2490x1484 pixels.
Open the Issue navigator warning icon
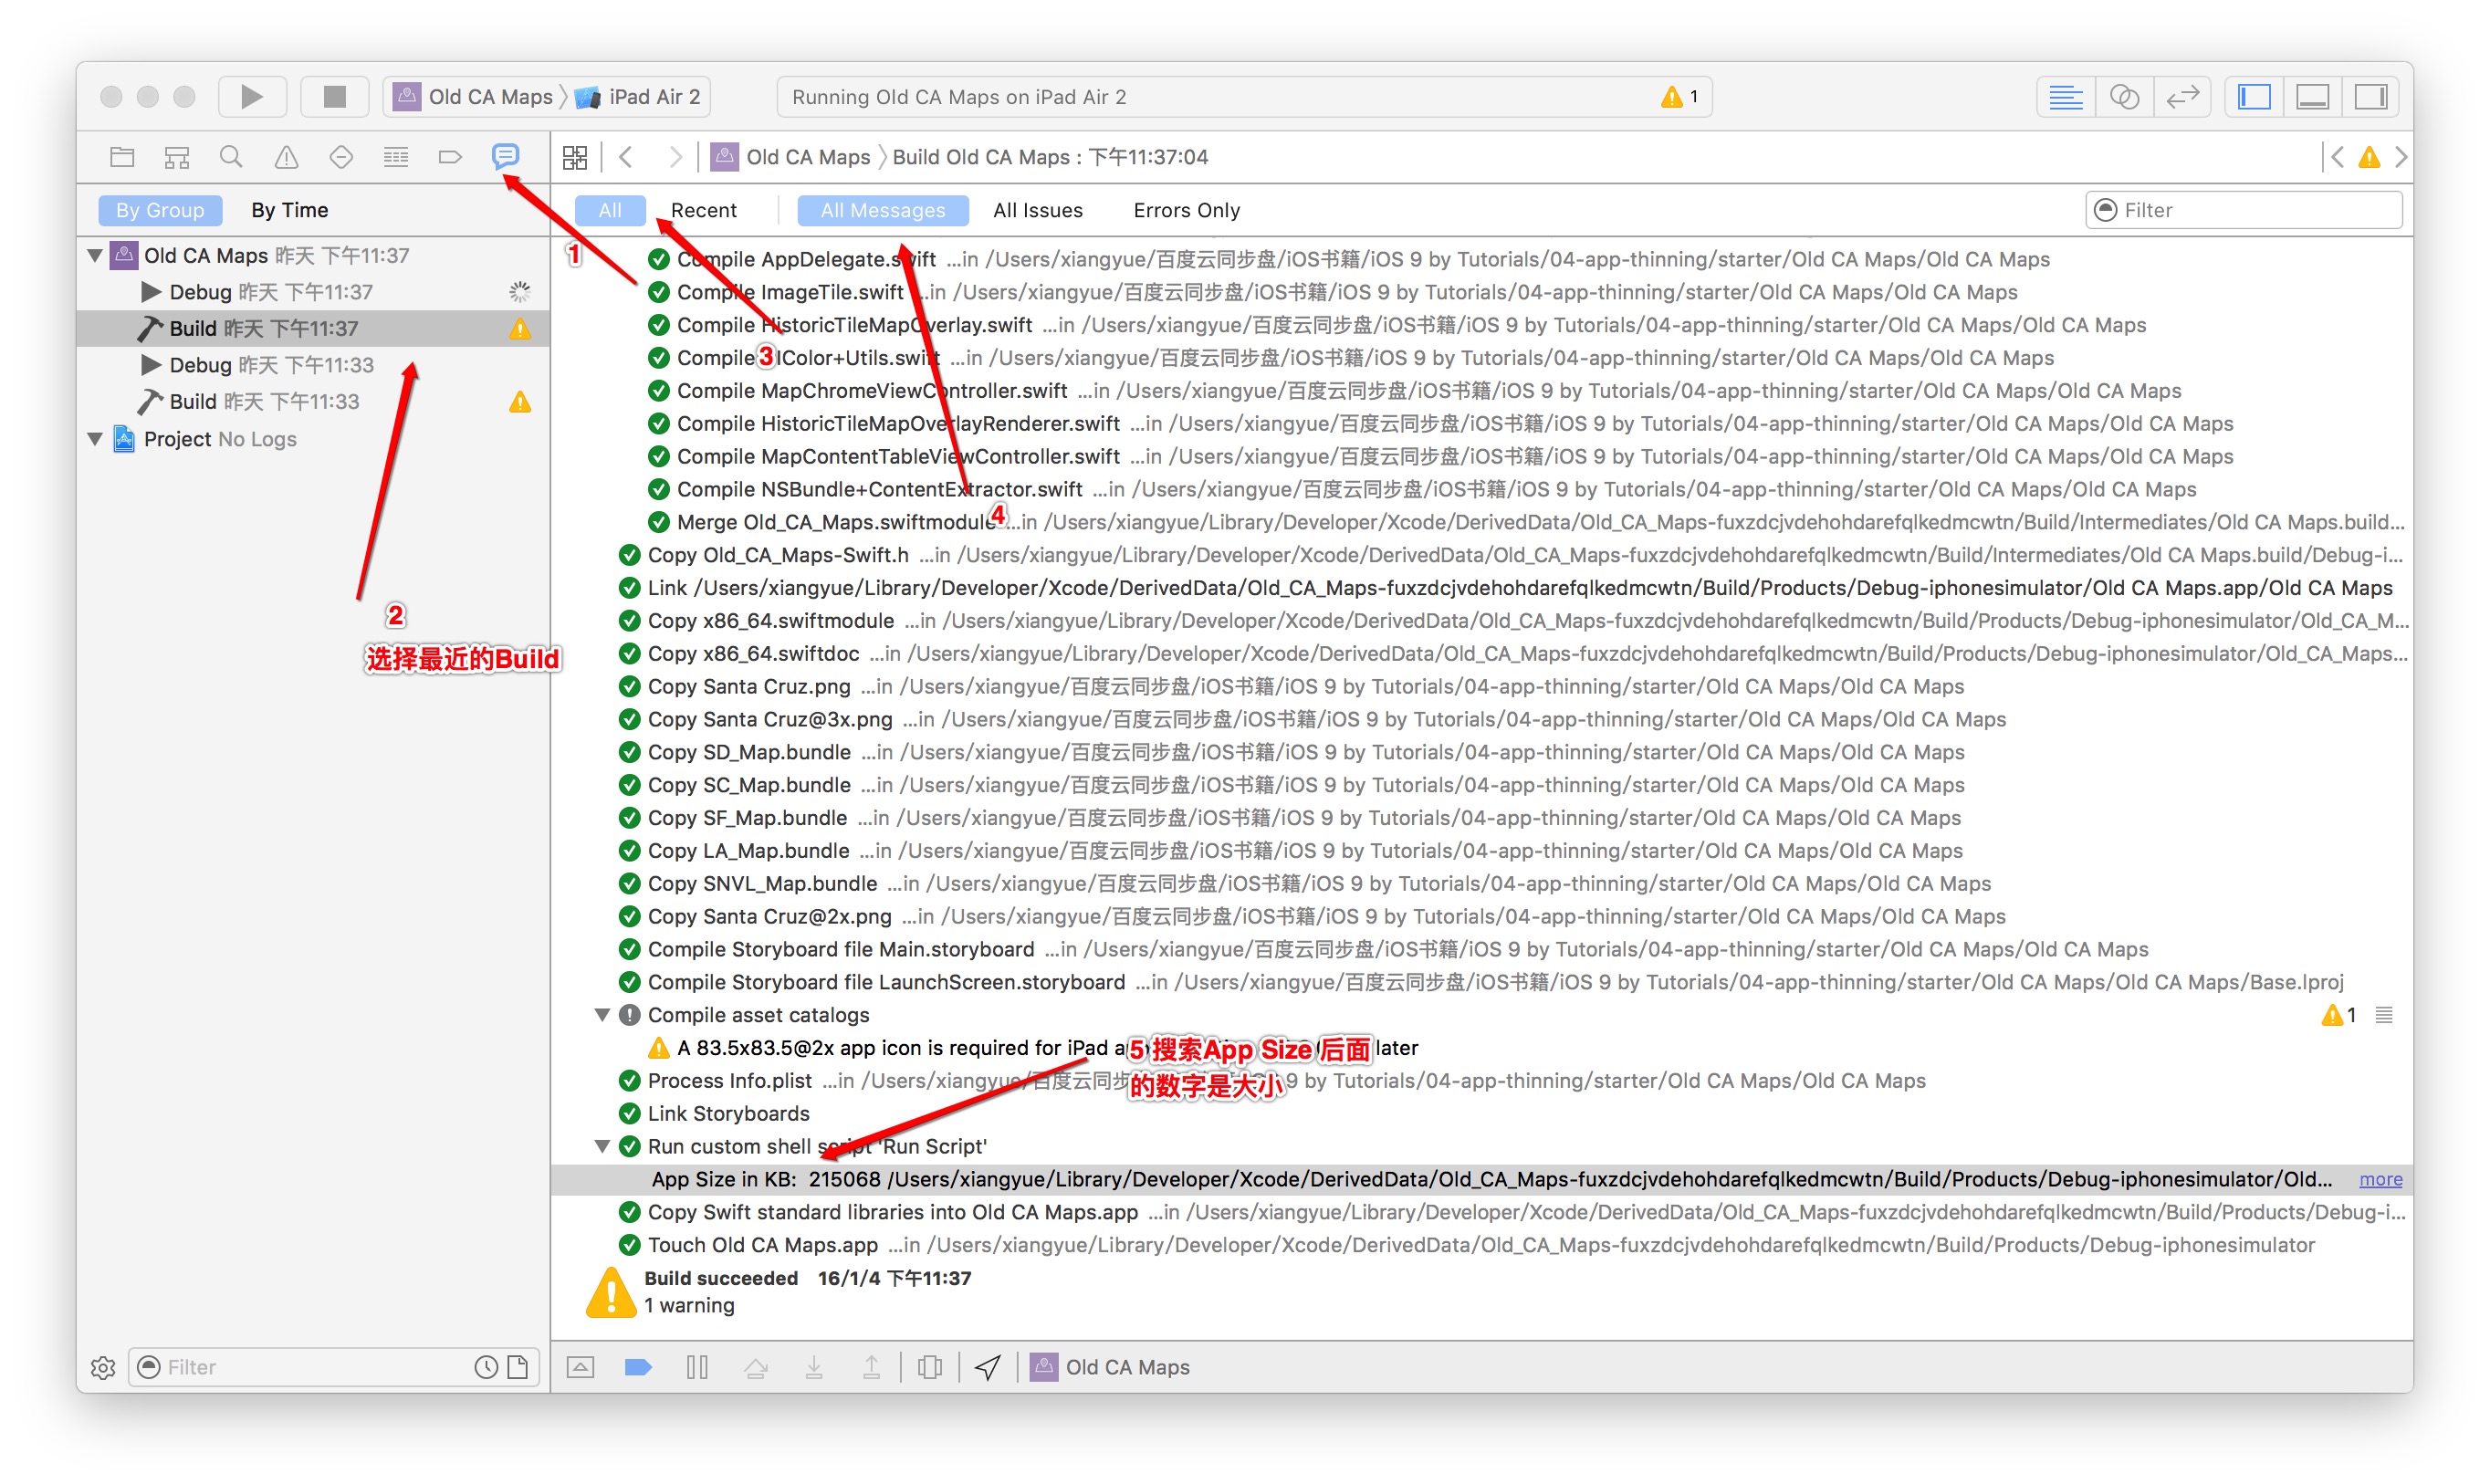(286, 156)
